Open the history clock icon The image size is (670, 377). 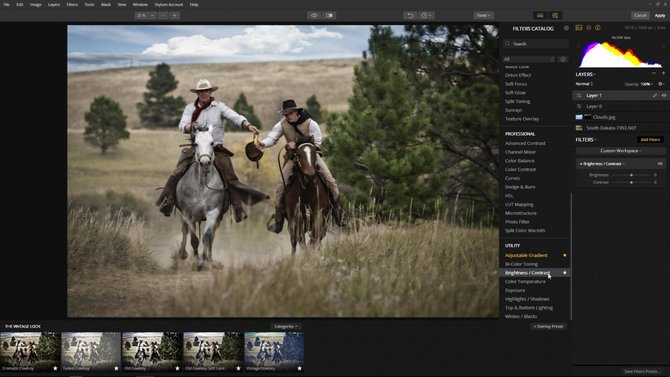[426, 15]
